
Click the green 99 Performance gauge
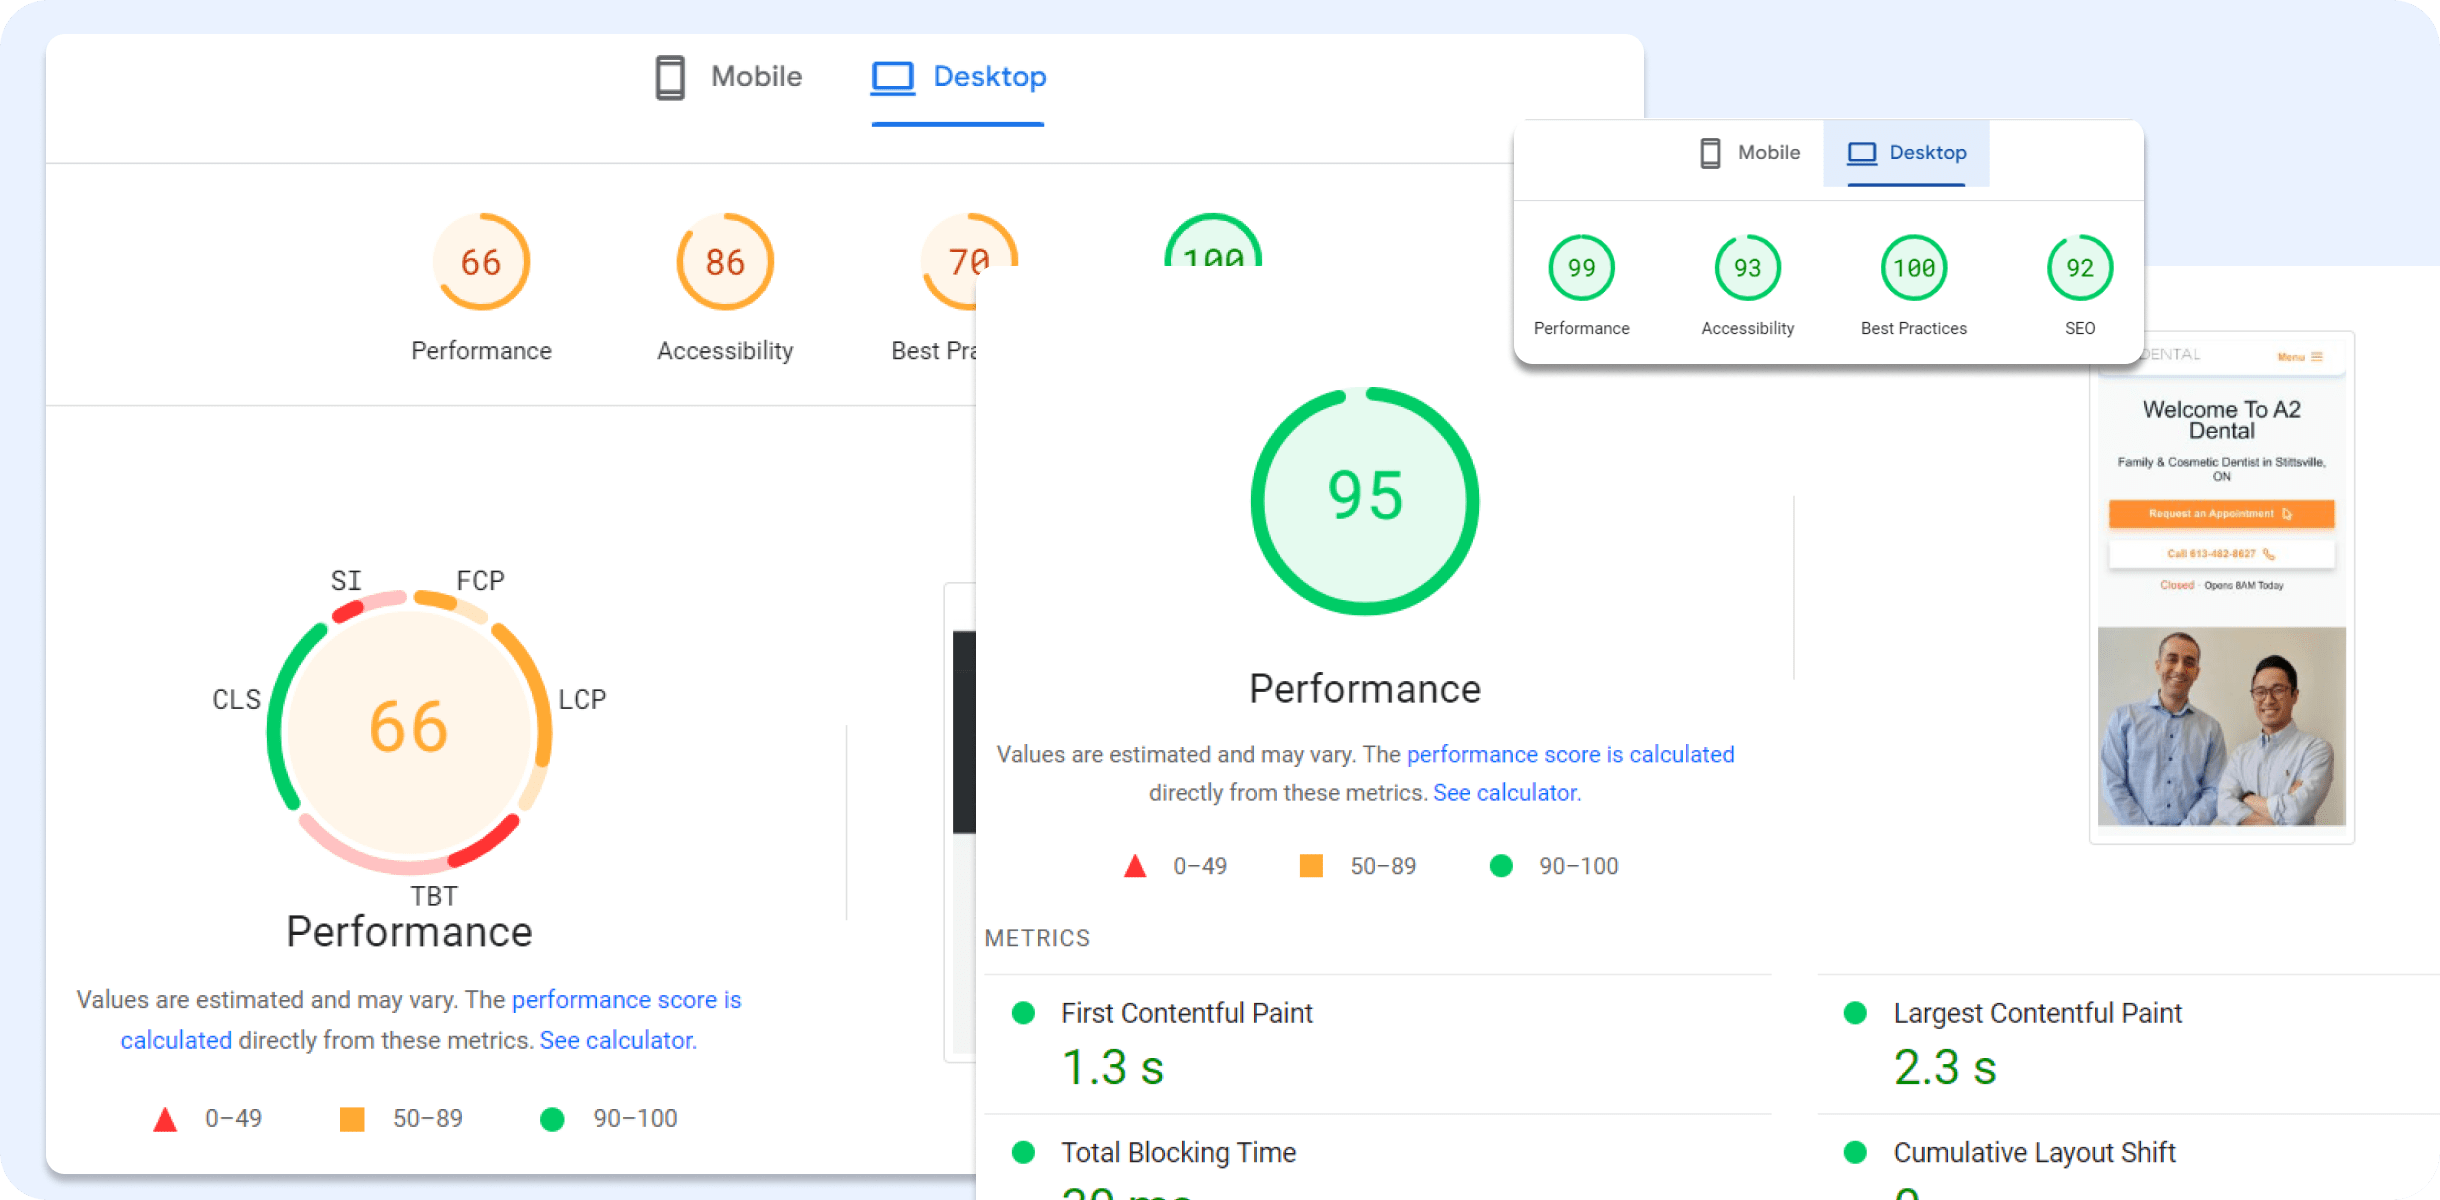1581,268
